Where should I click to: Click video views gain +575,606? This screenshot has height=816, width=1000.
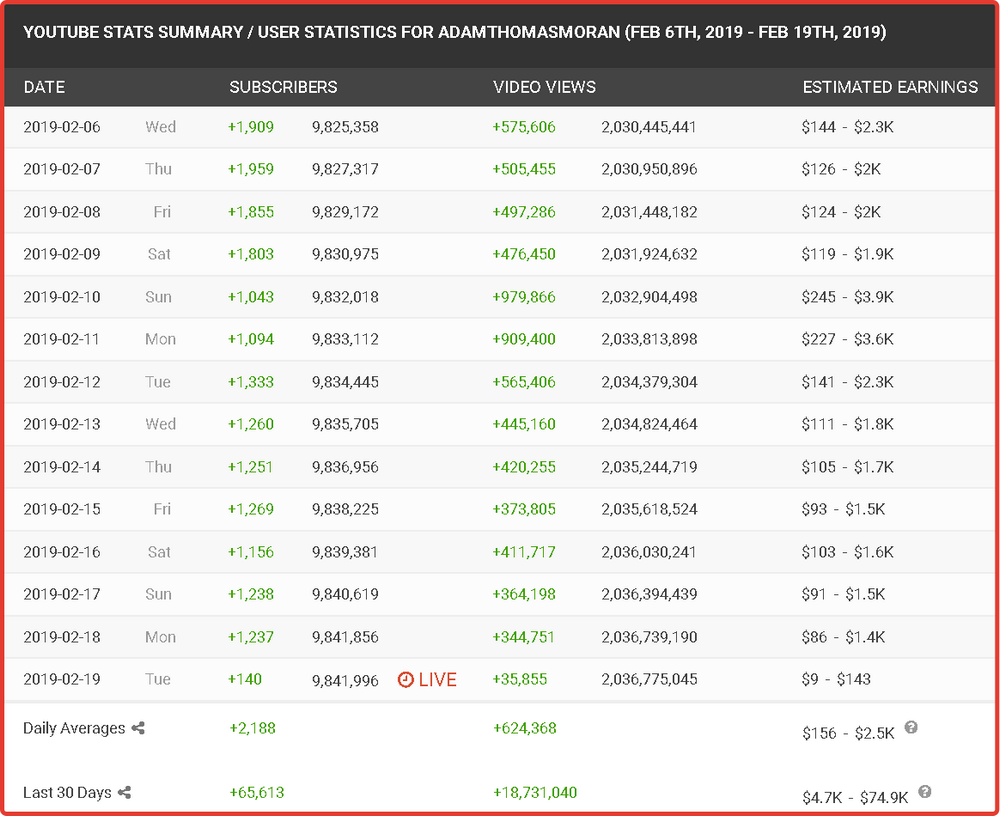tap(524, 127)
